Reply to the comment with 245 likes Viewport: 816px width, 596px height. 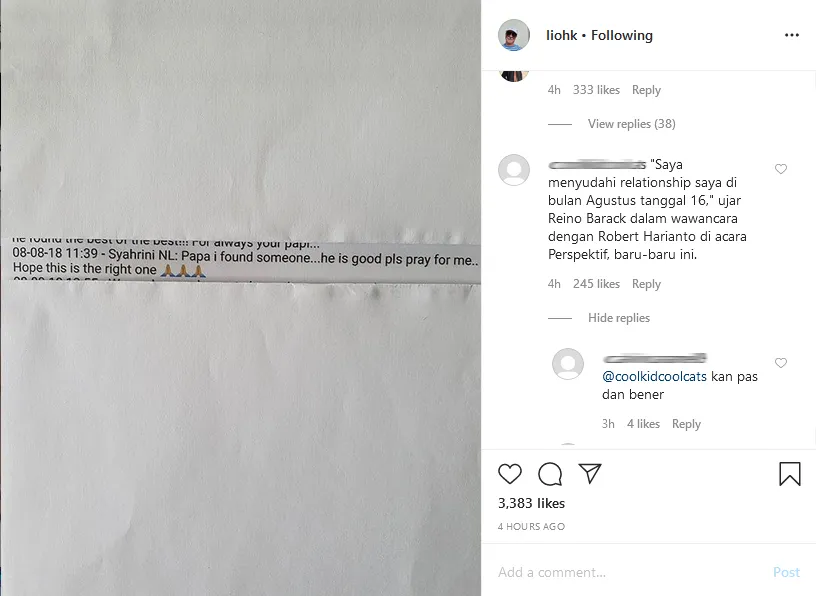click(646, 284)
